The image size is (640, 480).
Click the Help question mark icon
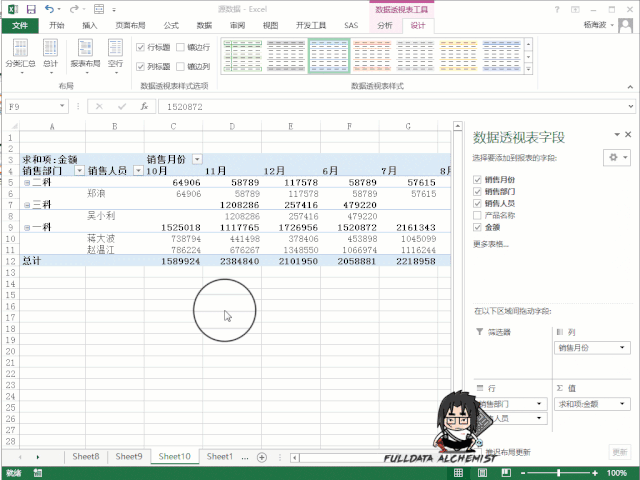point(557,9)
